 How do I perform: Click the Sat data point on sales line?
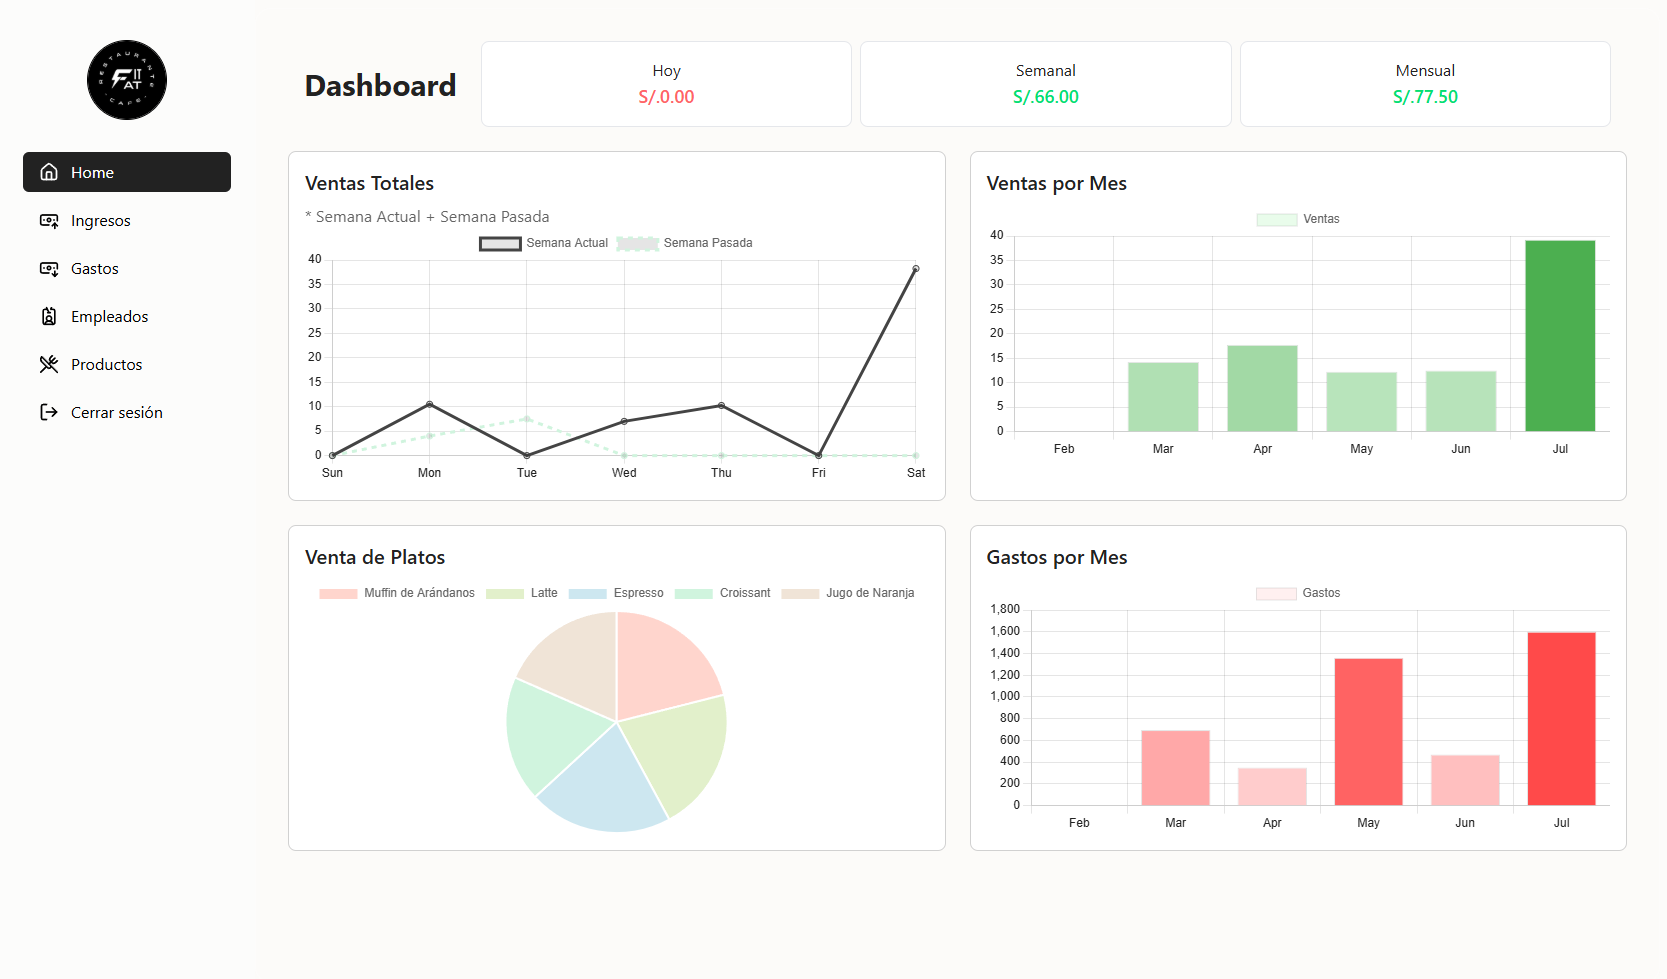click(x=915, y=269)
